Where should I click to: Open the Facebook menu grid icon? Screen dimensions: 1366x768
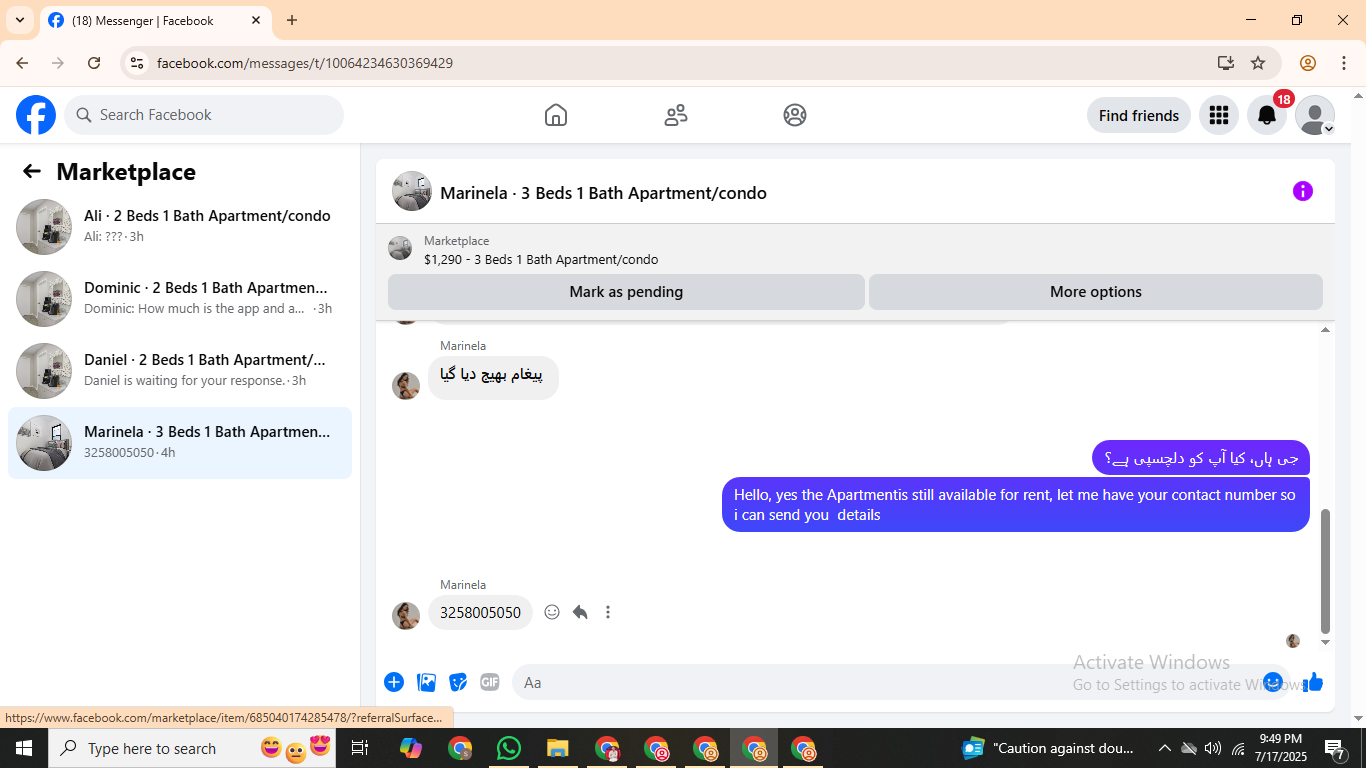[1218, 115]
